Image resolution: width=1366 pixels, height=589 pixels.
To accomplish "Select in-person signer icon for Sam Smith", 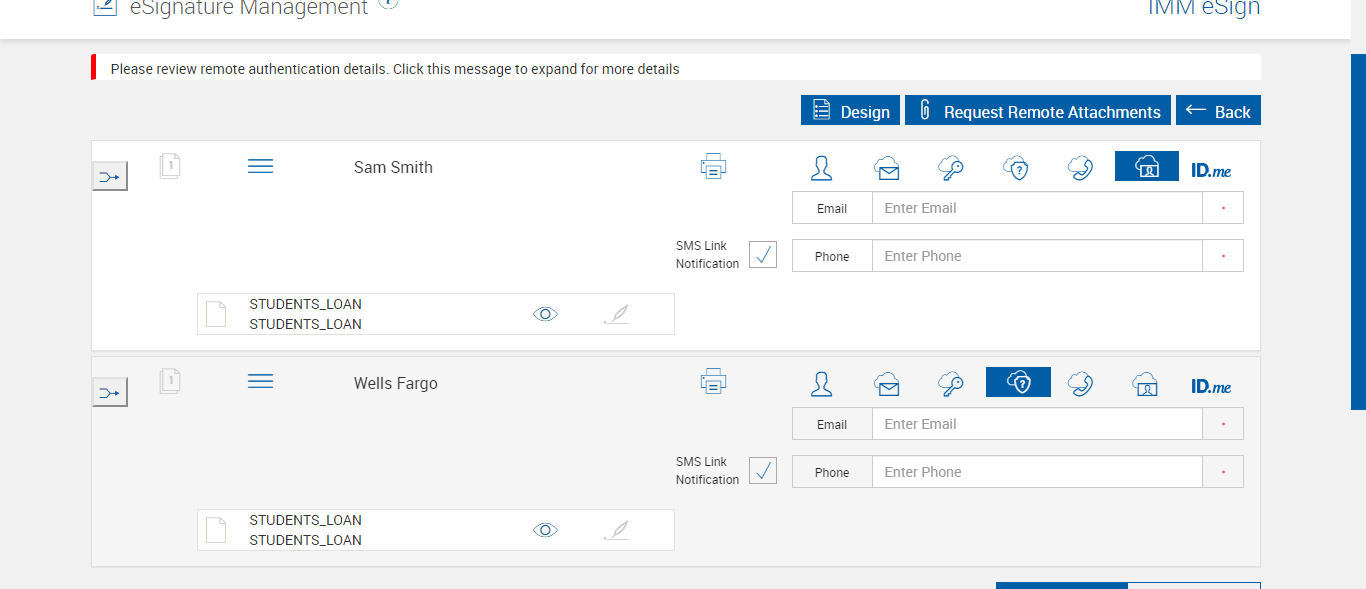I will click(822, 167).
